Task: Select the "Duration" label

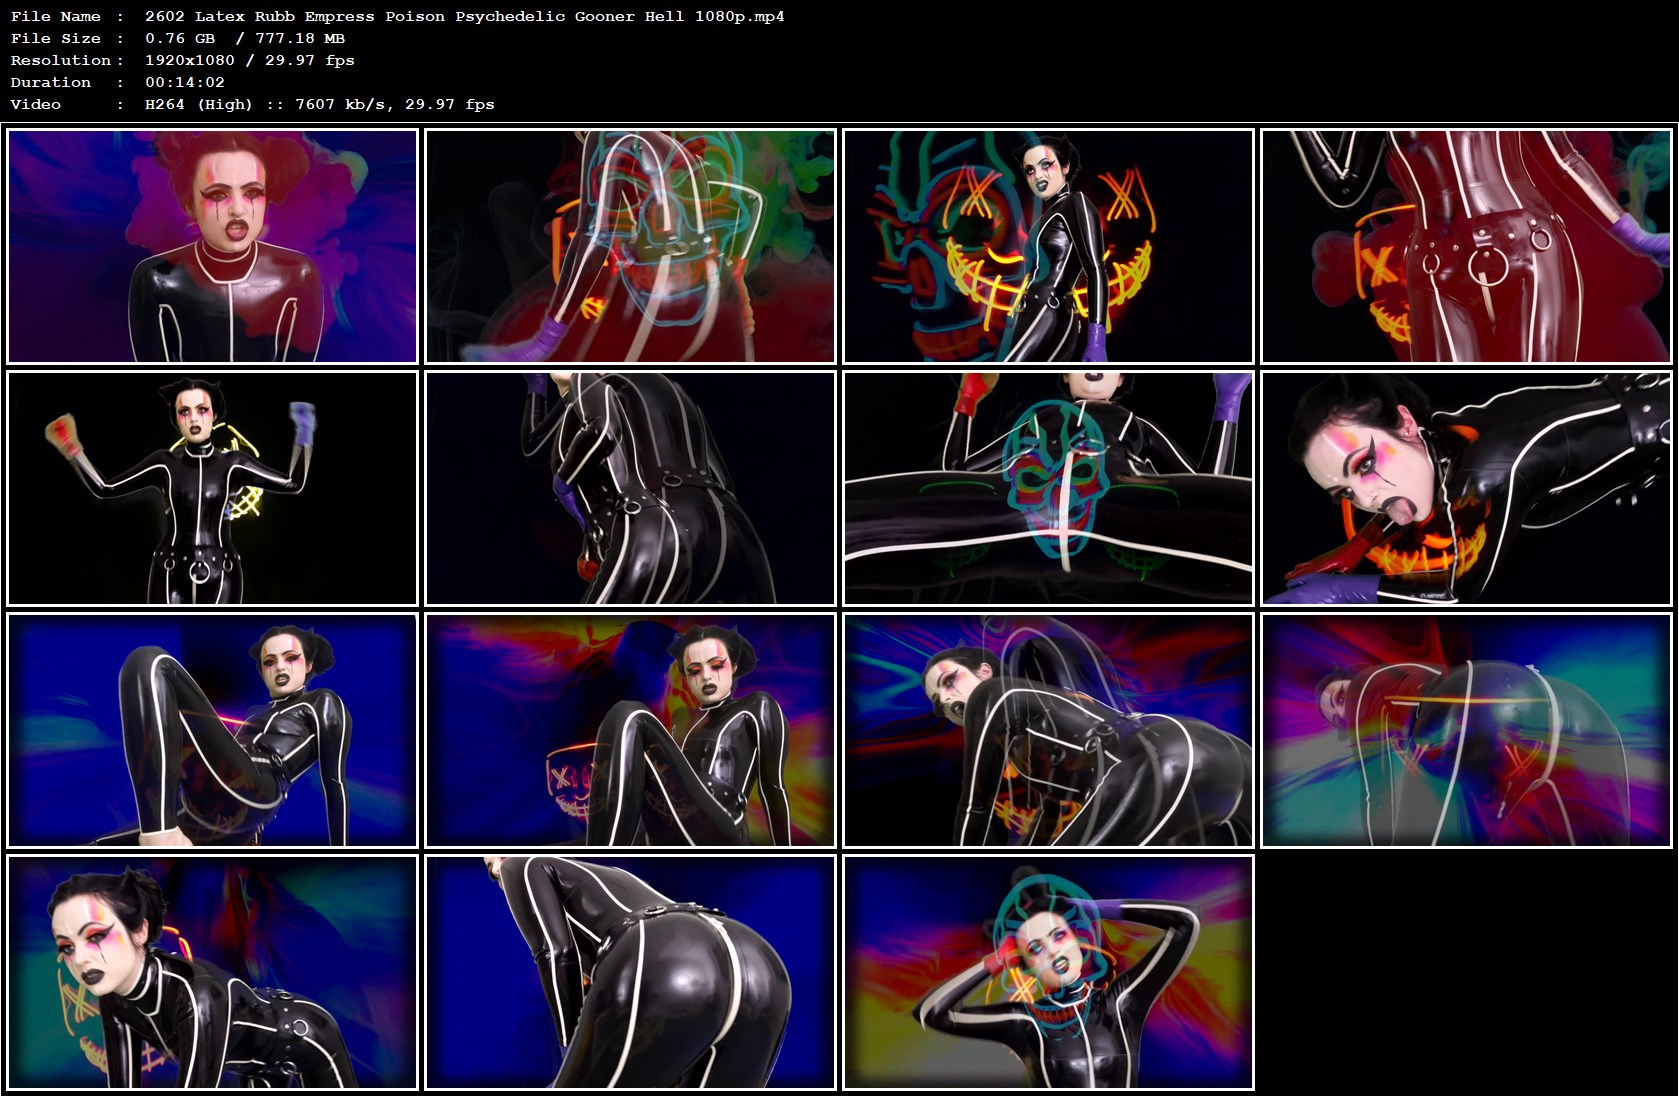Action: click(x=51, y=82)
